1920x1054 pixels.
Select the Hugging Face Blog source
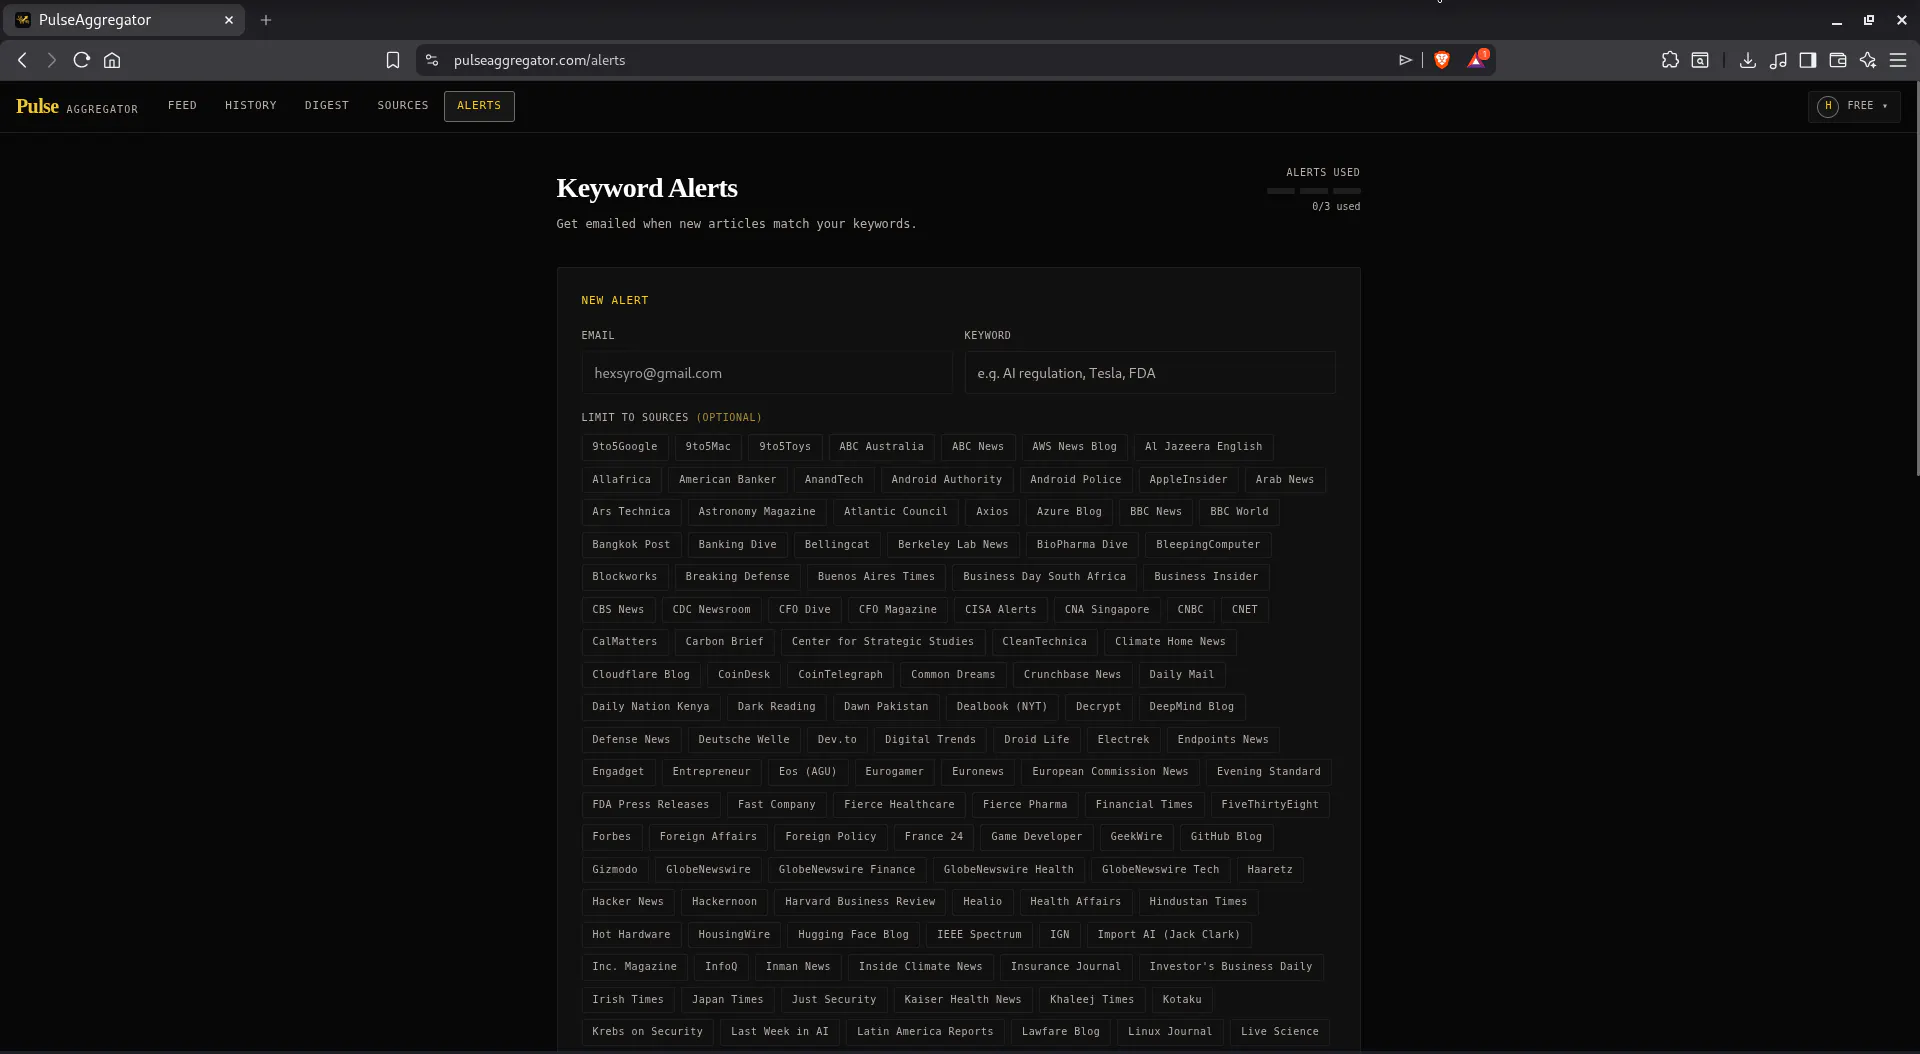pos(854,935)
